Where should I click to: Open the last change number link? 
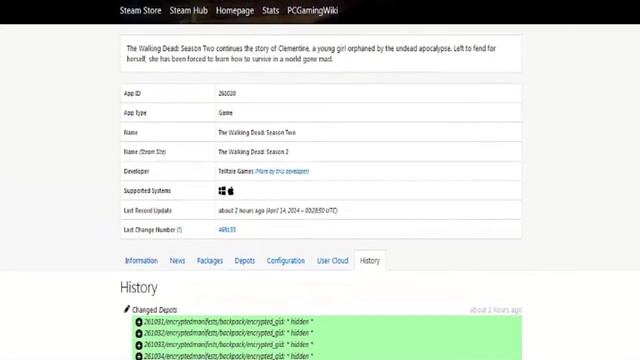pyautogui.click(x=227, y=230)
